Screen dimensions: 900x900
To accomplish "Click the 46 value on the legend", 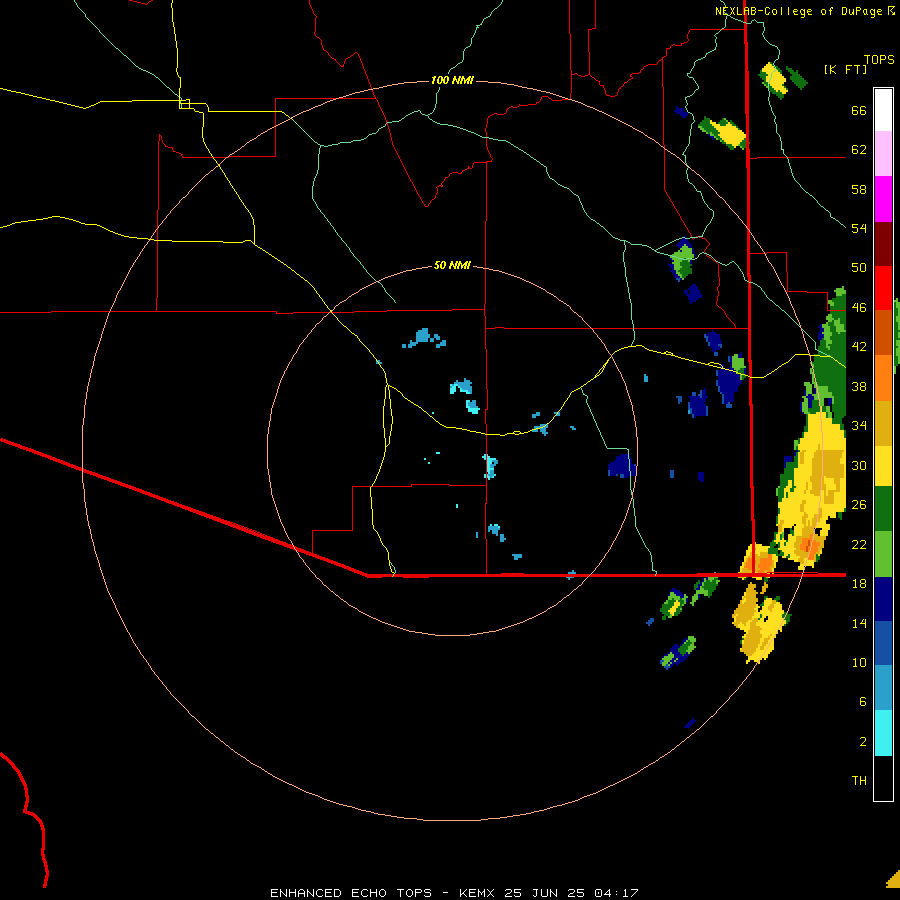I will 859,308.
